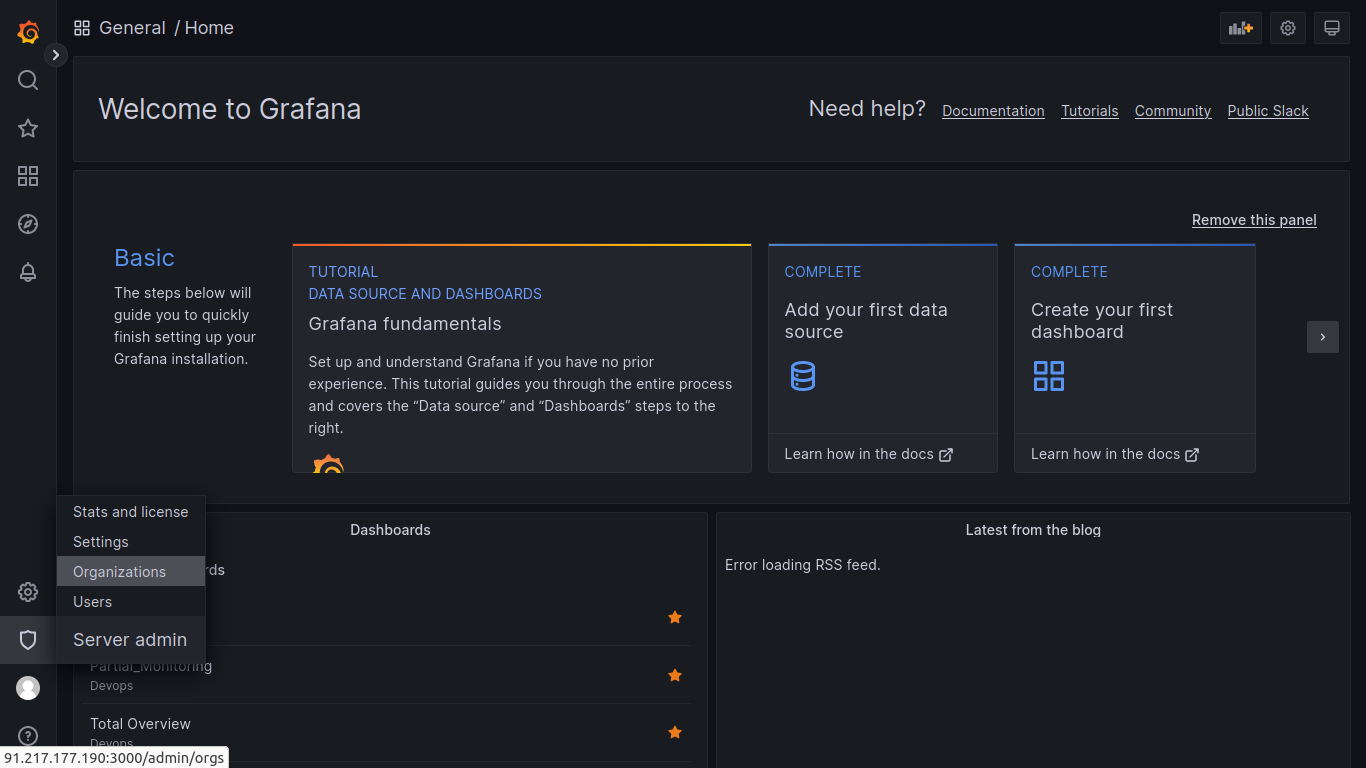Open dashboard settings gear in top bar
The width and height of the screenshot is (1366, 768).
[x=1288, y=28]
